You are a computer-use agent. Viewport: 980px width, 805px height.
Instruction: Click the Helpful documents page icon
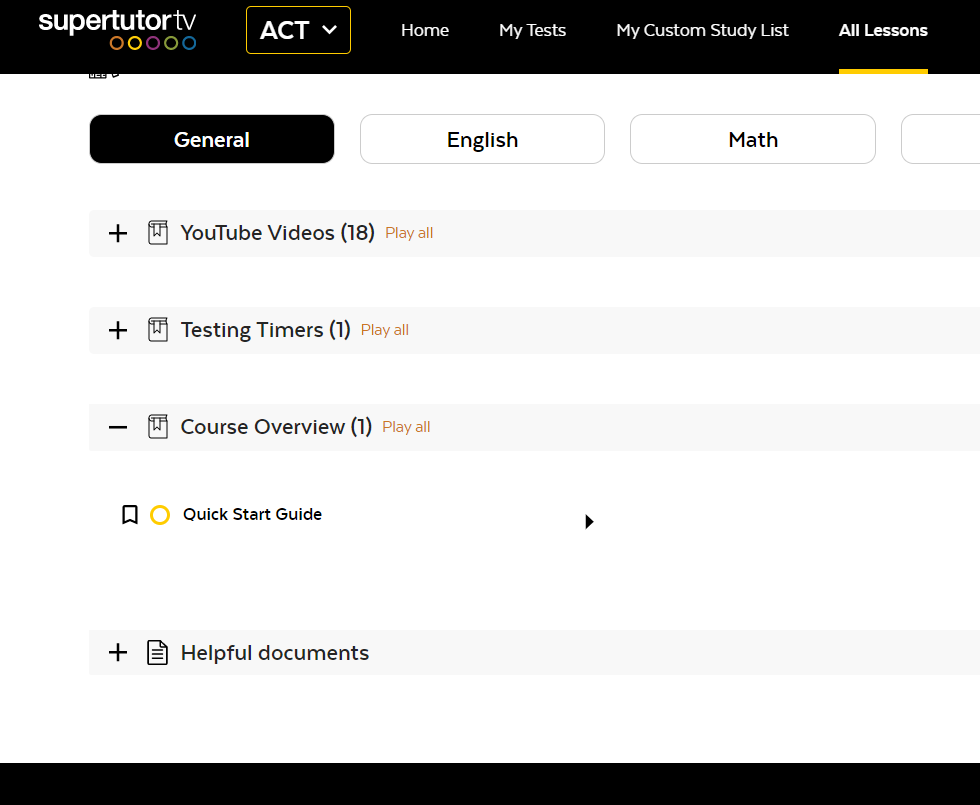click(x=158, y=653)
